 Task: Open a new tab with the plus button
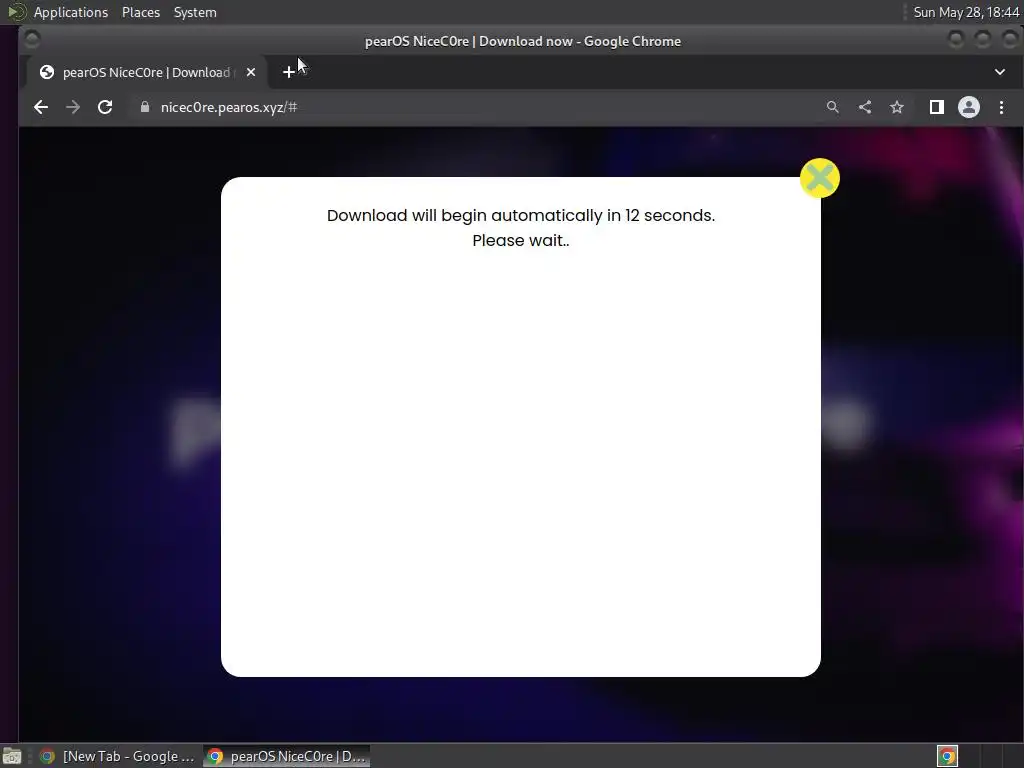click(289, 72)
